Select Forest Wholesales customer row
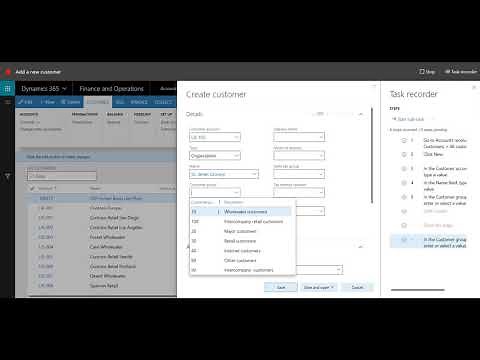This screenshot has width=480, height=360. click(x=102, y=237)
